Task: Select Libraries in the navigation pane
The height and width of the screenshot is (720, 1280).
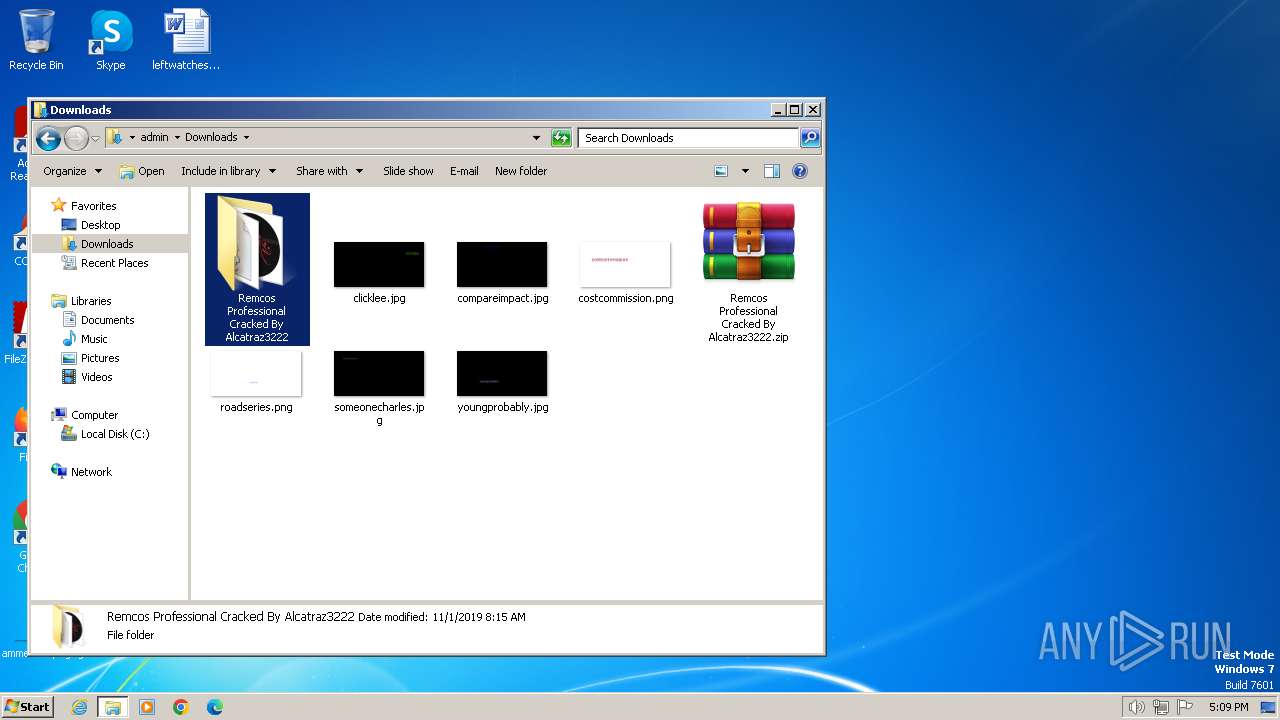Action: [90, 301]
